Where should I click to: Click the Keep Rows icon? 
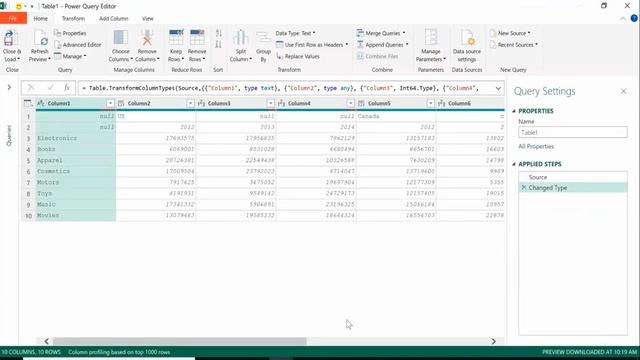click(x=176, y=38)
